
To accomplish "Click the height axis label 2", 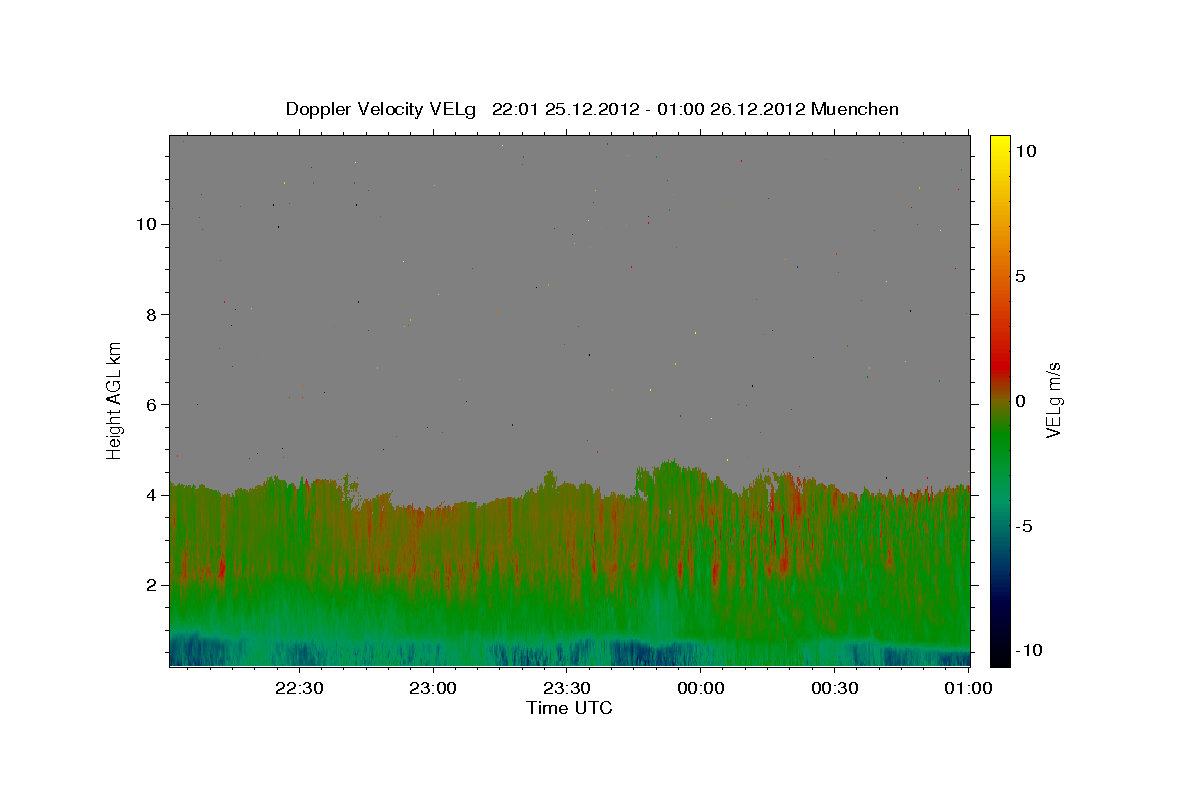I will (151, 584).
